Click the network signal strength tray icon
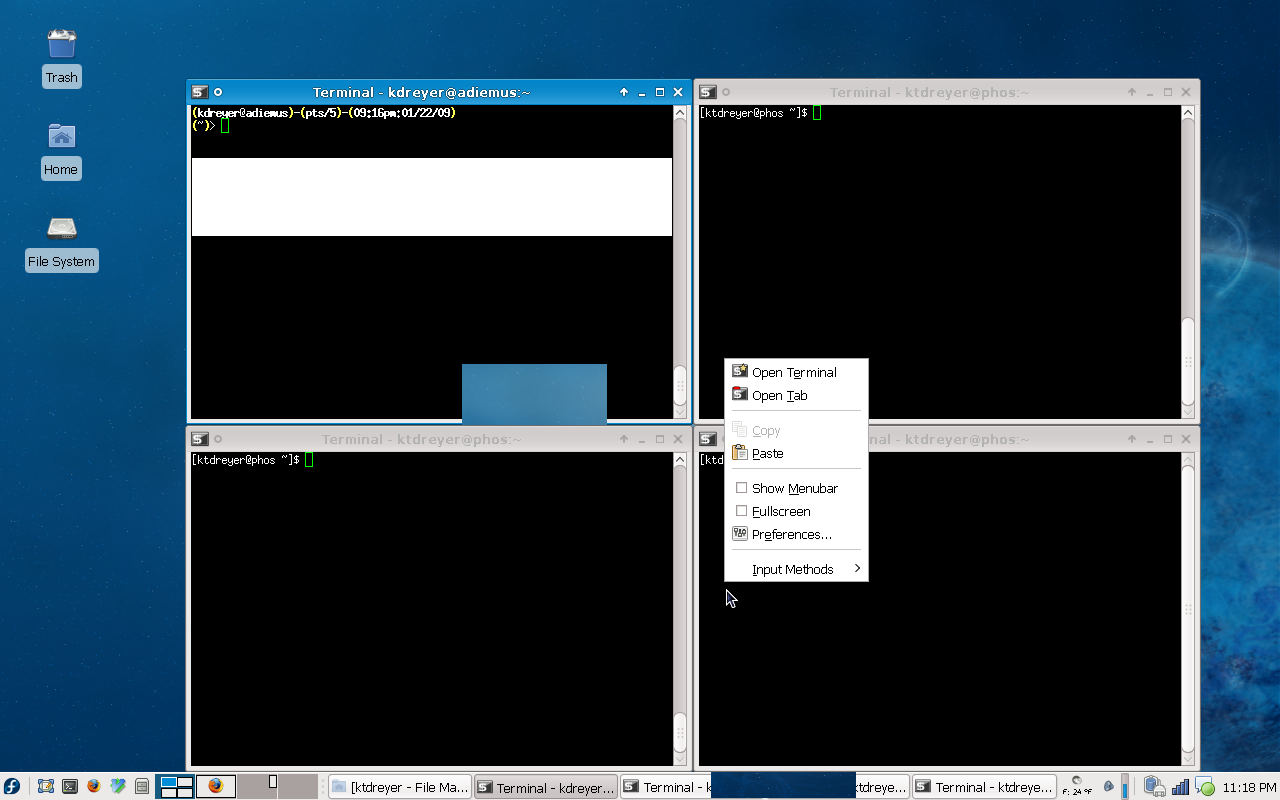The height and width of the screenshot is (800, 1280). [x=1180, y=787]
